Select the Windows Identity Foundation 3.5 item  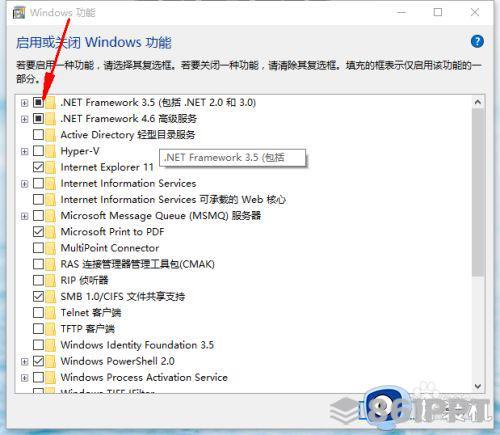pyautogui.click(x=137, y=345)
